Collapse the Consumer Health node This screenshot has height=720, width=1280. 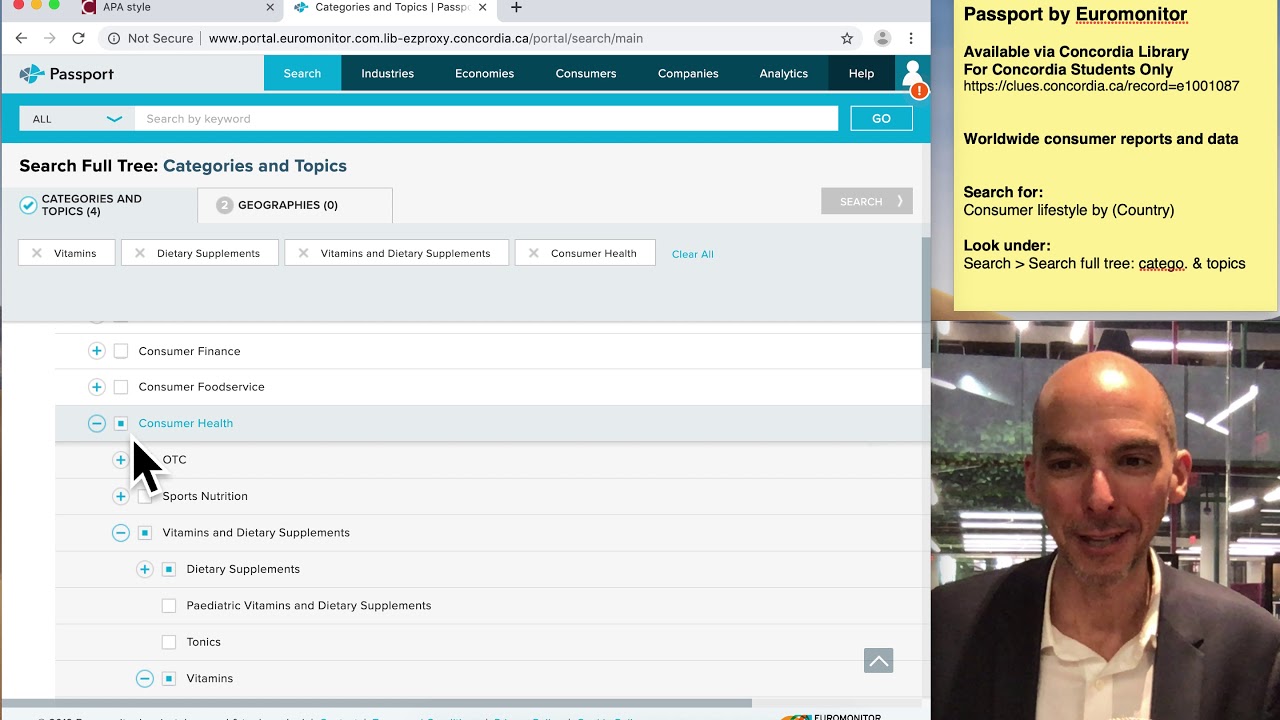point(97,424)
